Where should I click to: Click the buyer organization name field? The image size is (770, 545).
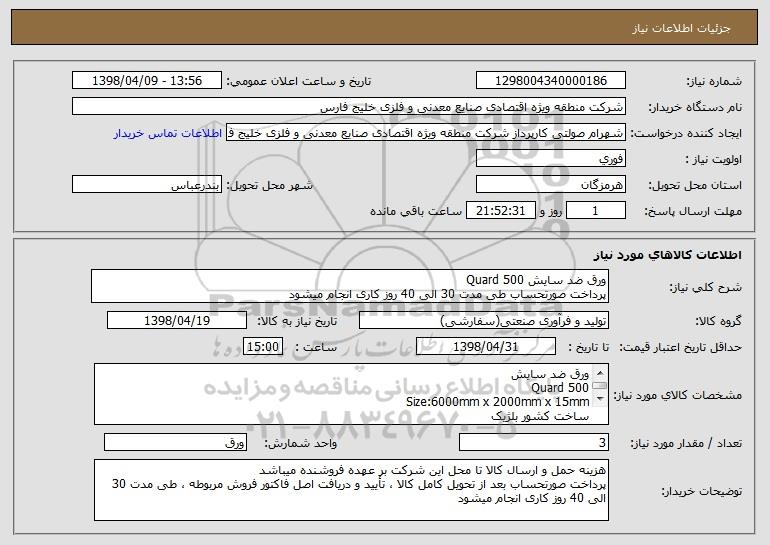(349, 106)
